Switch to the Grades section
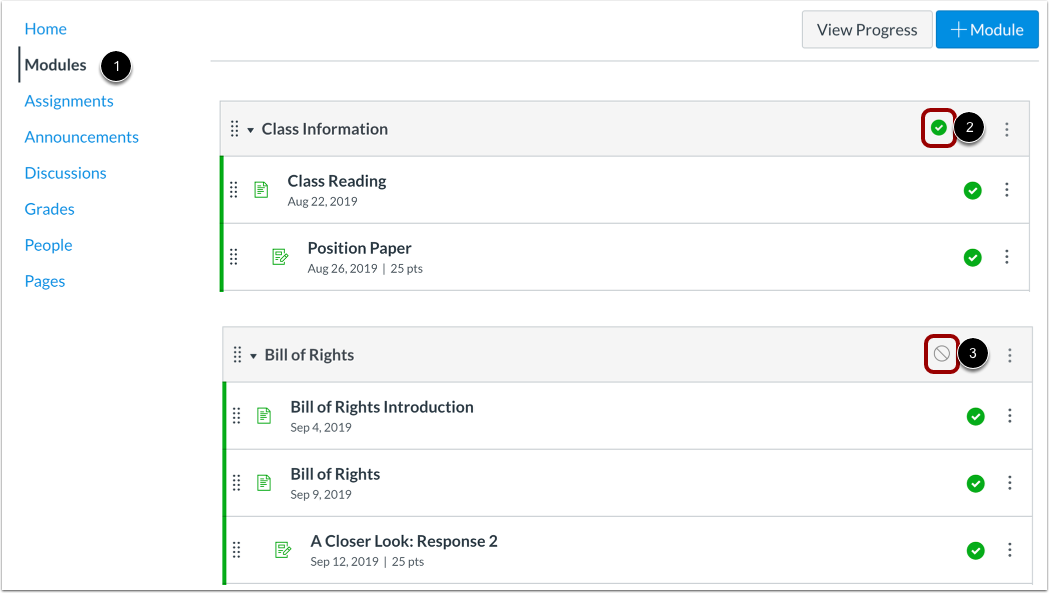The image size is (1049, 593). (49, 208)
